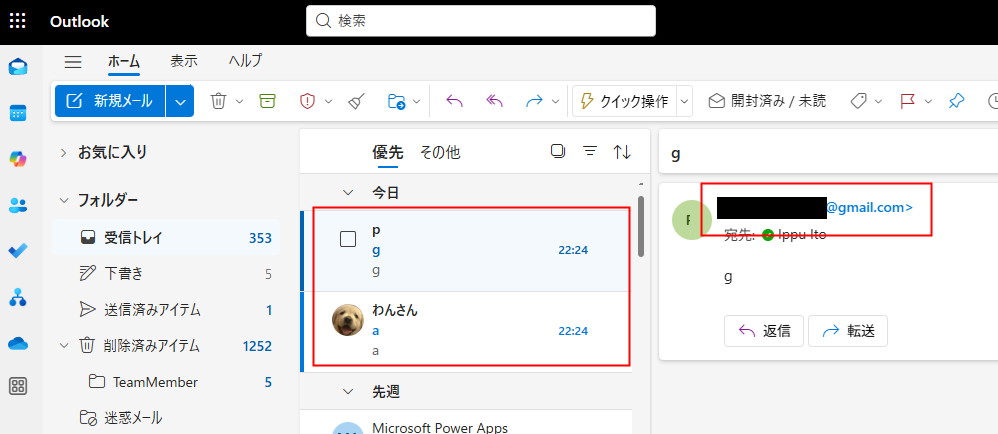
Task: Open Mail in the left app rail
Action: 18,67
